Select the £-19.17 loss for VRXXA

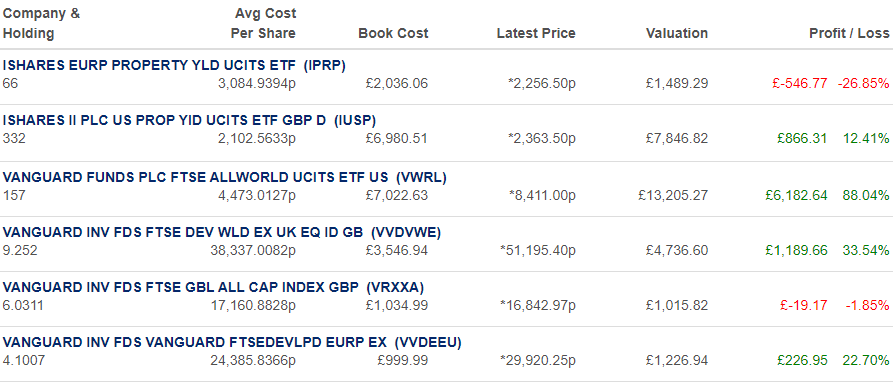pos(804,305)
